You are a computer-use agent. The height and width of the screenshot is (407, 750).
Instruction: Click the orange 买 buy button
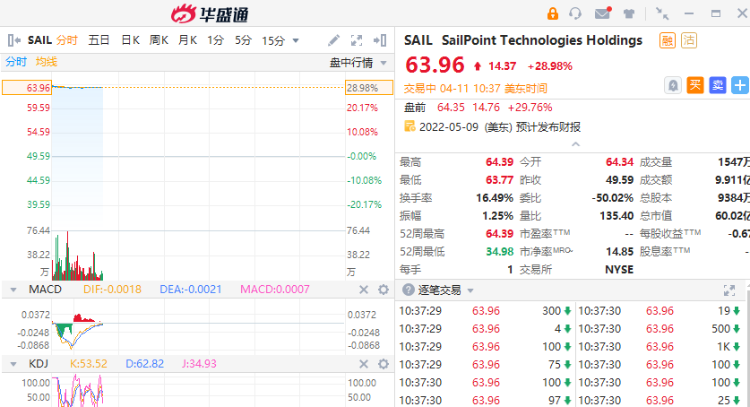click(x=696, y=85)
